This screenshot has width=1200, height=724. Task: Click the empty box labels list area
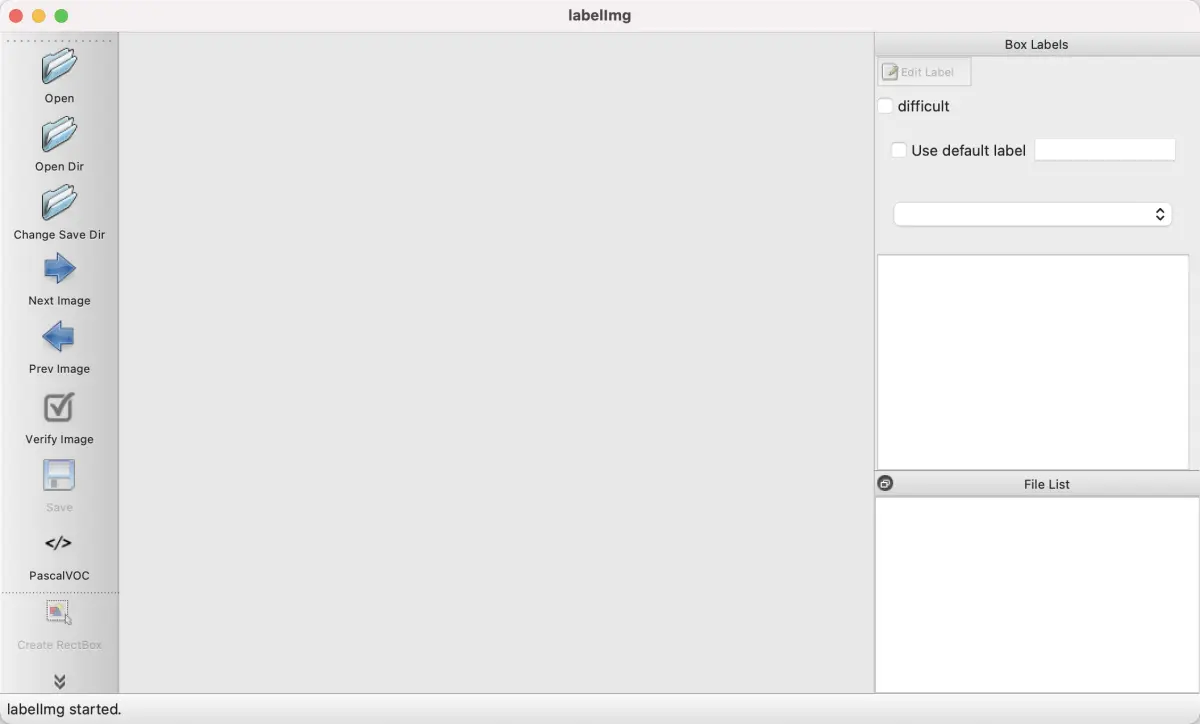(1032, 360)
